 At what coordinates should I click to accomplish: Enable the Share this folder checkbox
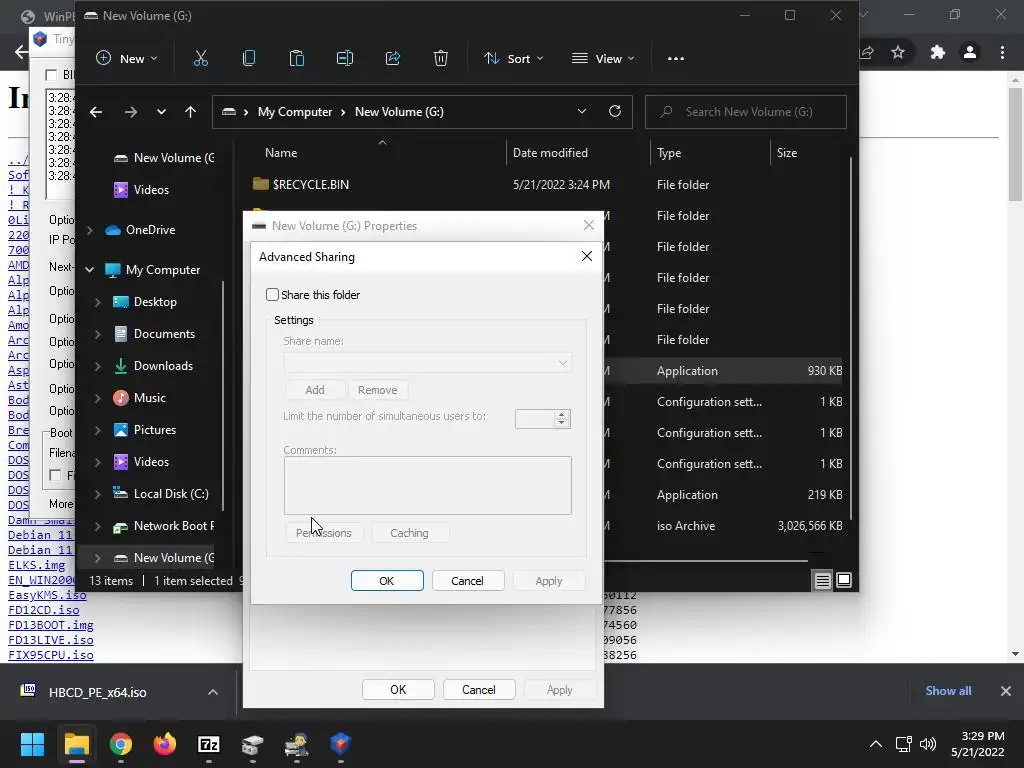click(272, 295)
